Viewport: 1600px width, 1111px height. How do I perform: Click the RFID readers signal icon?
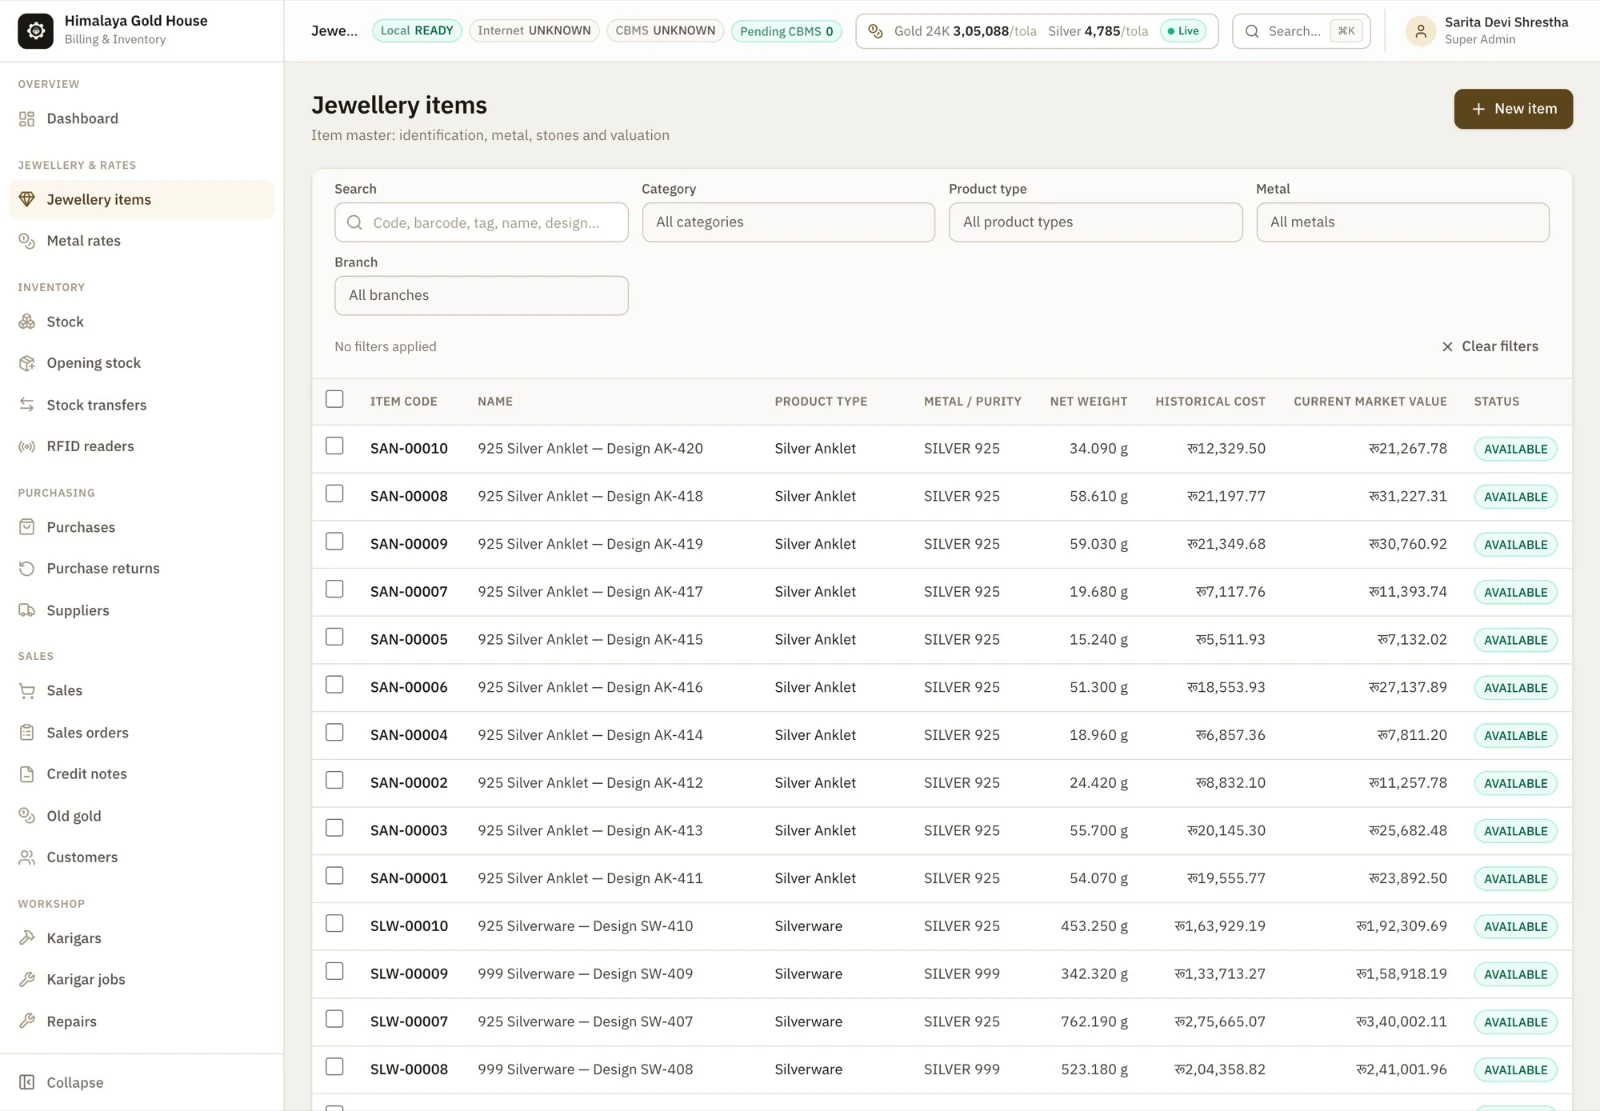(x=27, y=446)
